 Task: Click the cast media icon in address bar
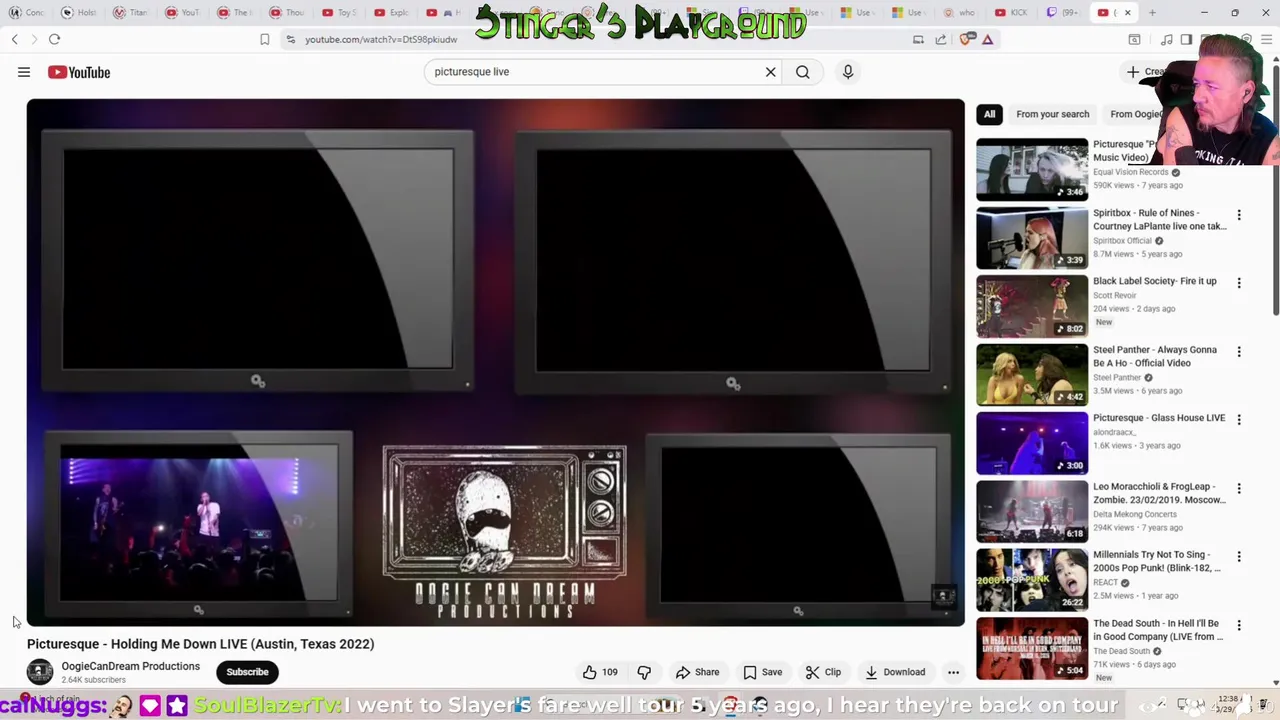[918, 39]
